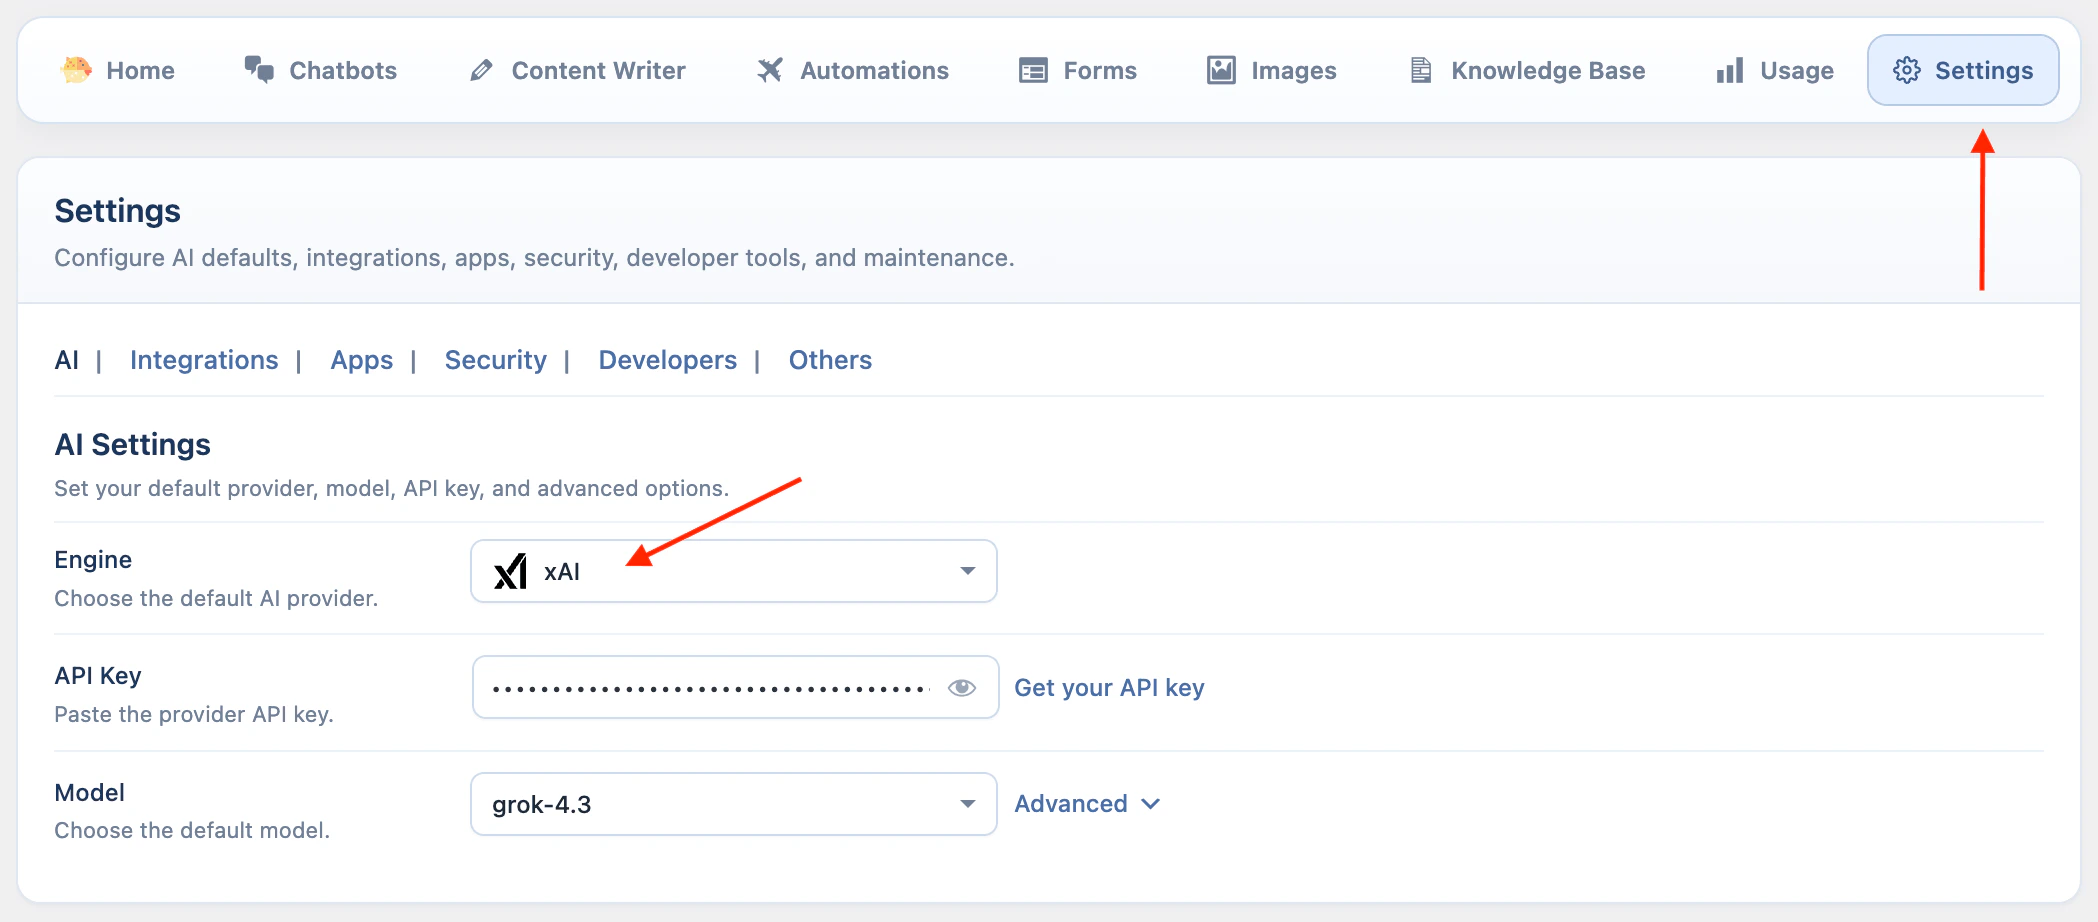Image resolution: width=2098 pixels, height=922 pixels.
Task: Switch to the Developers tab
Action: (x=668, y=361)
